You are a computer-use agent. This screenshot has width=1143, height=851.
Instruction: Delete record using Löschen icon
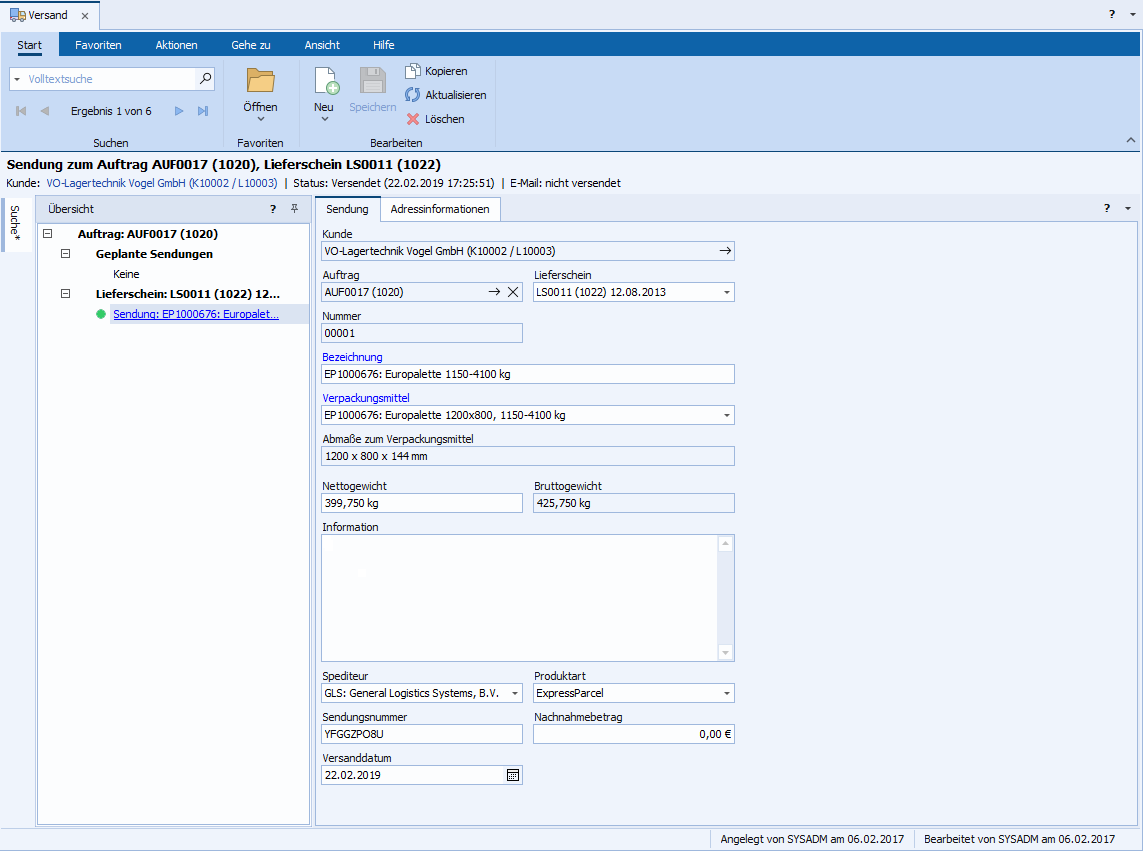coord(413,119)
